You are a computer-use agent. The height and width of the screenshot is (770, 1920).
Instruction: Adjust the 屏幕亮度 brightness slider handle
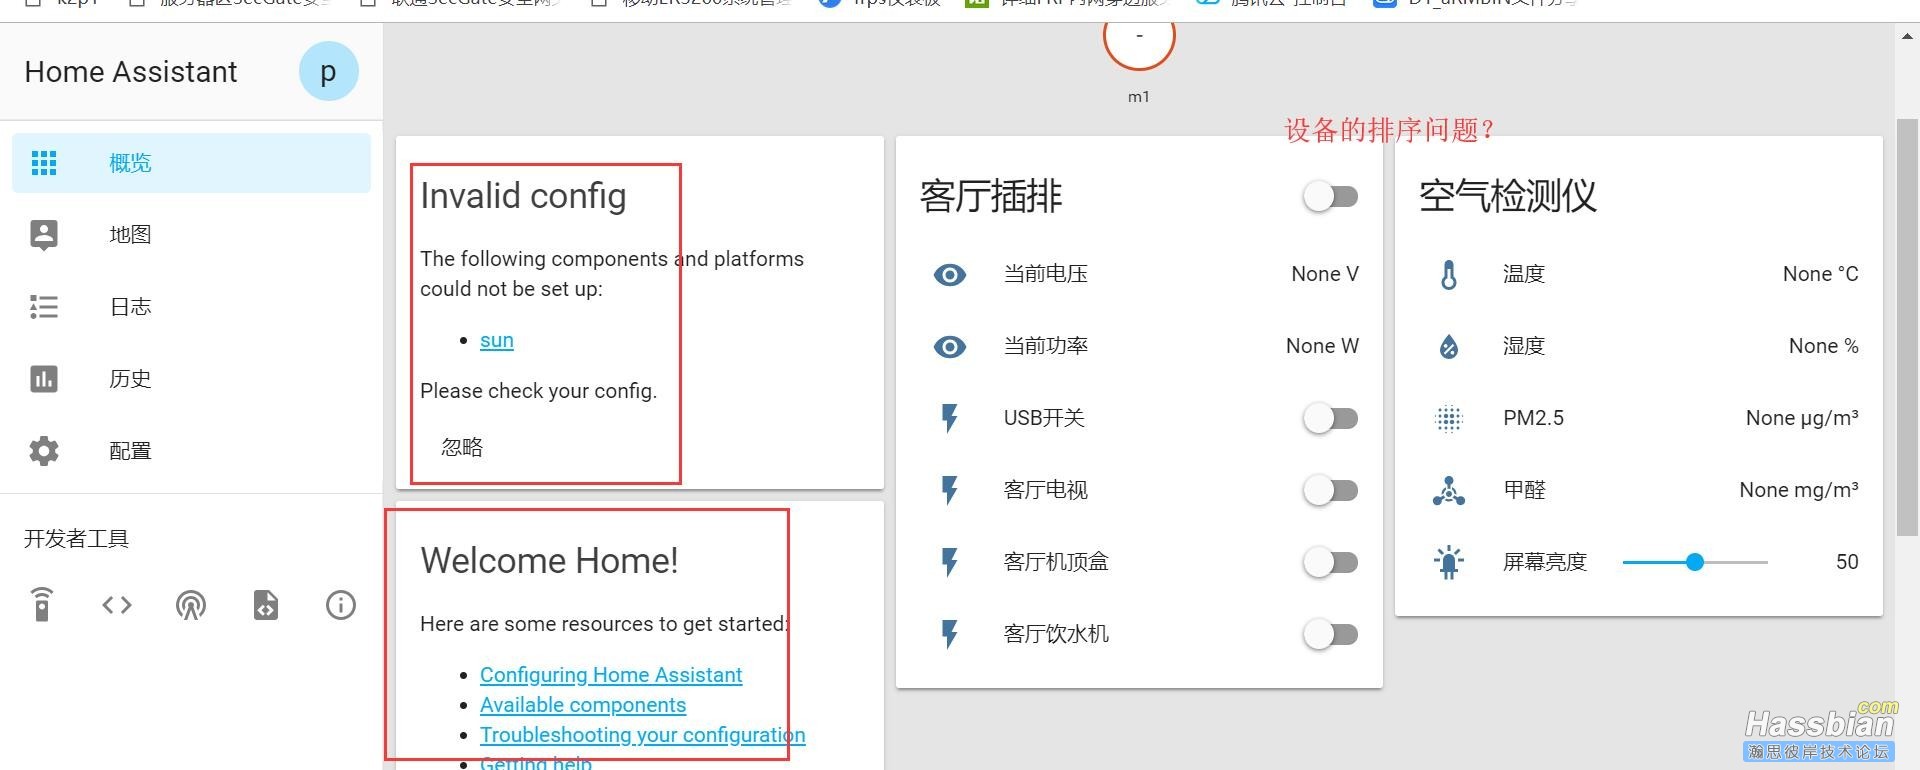click(x=1695, y=563)
